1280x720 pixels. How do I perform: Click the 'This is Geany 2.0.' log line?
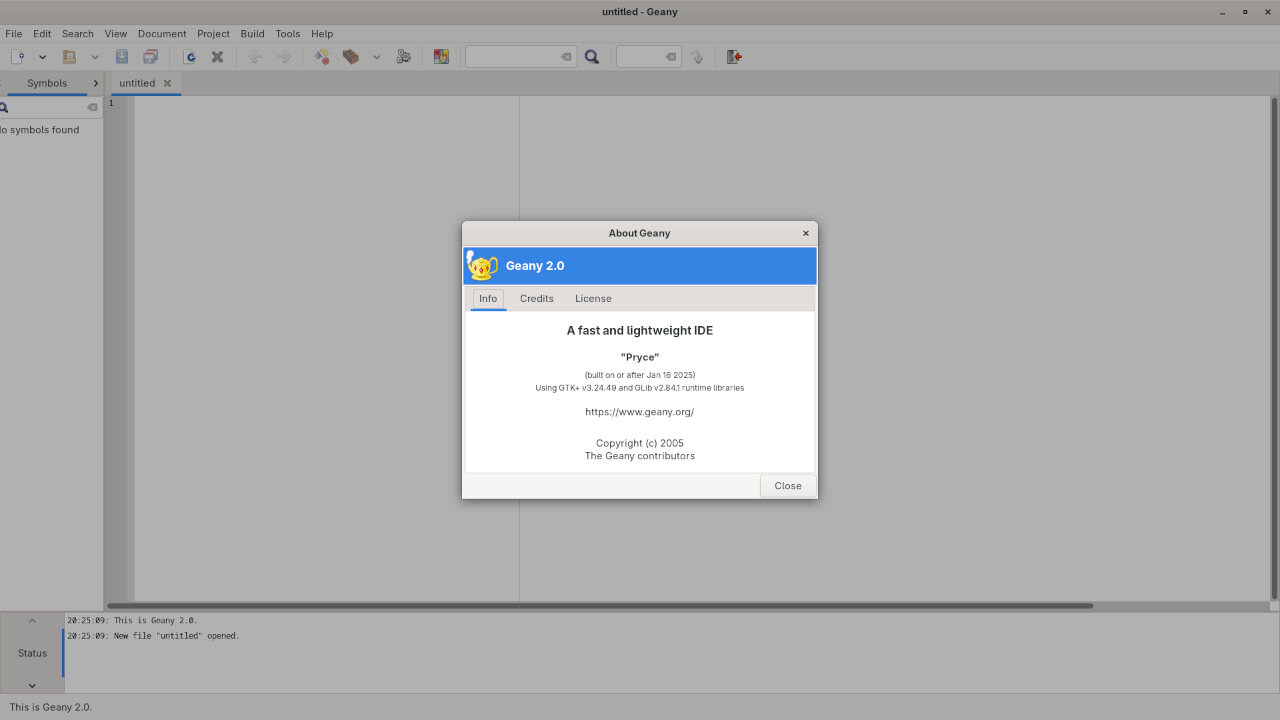tap(132, 621)
